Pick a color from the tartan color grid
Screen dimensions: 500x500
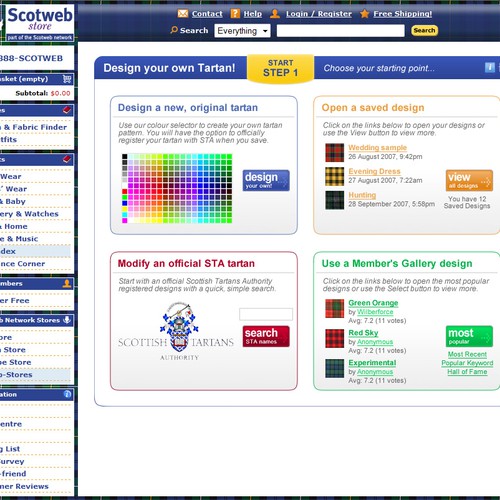click(x=177, y=188)
